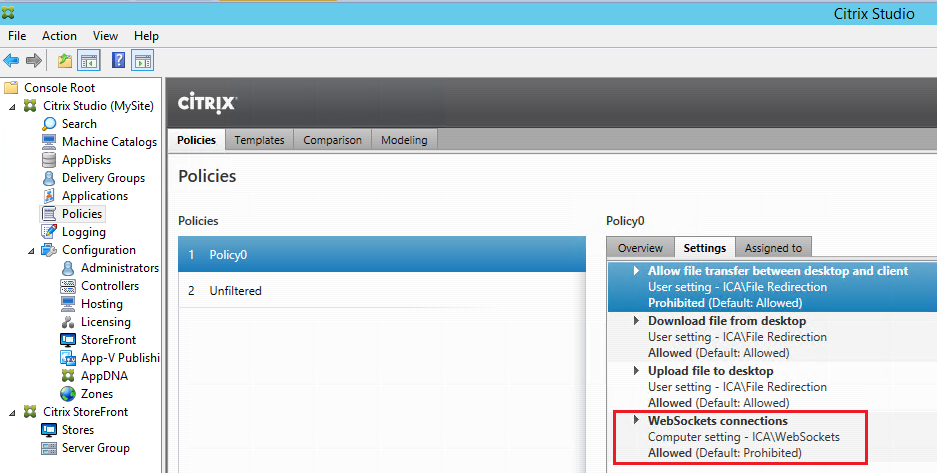Select the Server Group tree label
This screenshot has height=473, width=937.
pyautogui.click(x=96, y=448)
